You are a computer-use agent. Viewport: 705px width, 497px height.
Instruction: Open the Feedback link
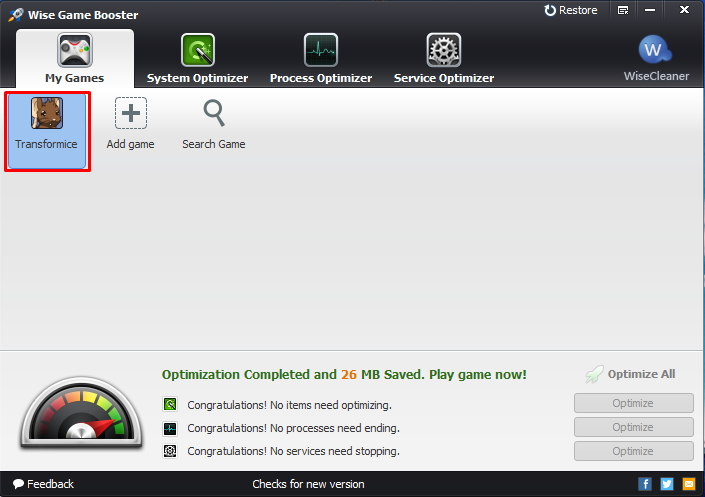(x=43, y=484)
